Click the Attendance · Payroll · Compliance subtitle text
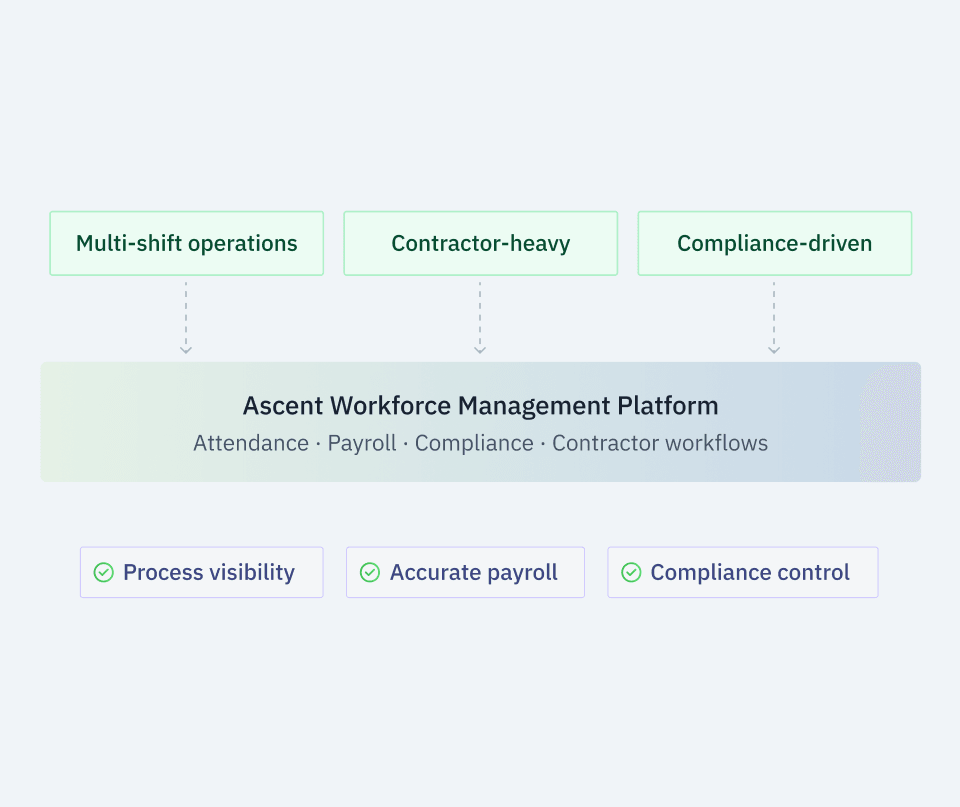This screenshot has height=807, width=960. click(481, 443)
